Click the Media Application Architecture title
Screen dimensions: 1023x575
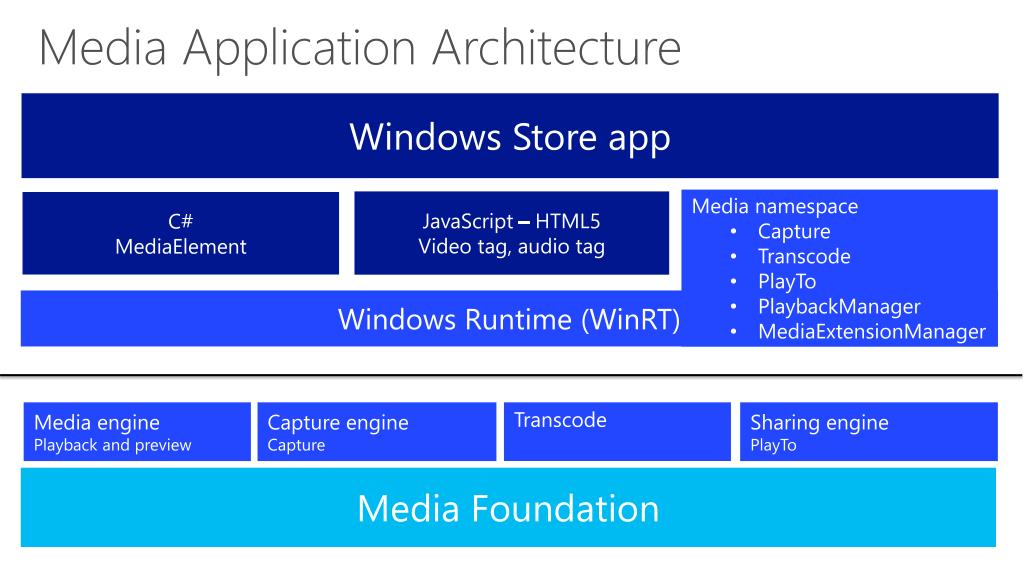(x=359, y=48)
